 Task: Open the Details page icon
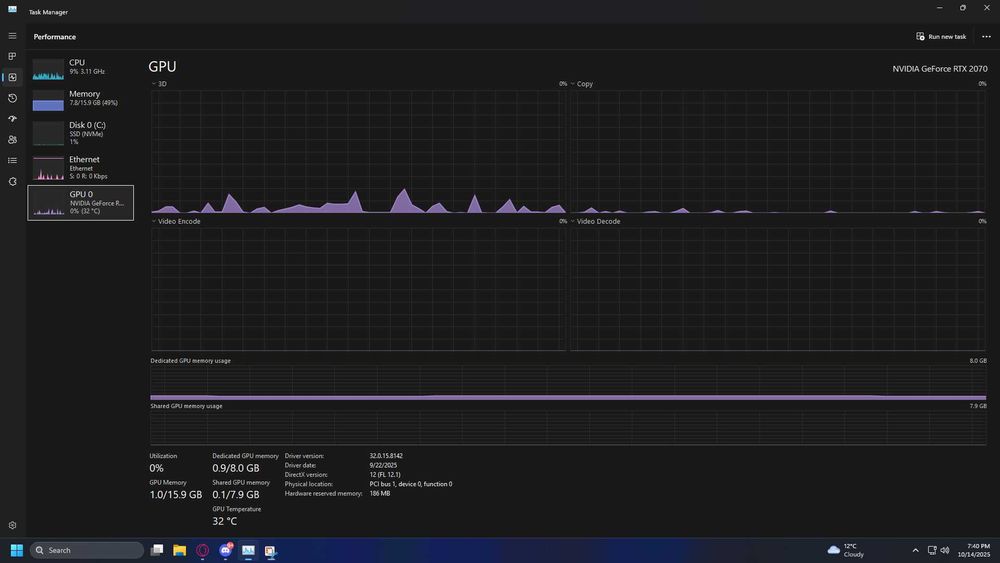click(x=12, y=161)
